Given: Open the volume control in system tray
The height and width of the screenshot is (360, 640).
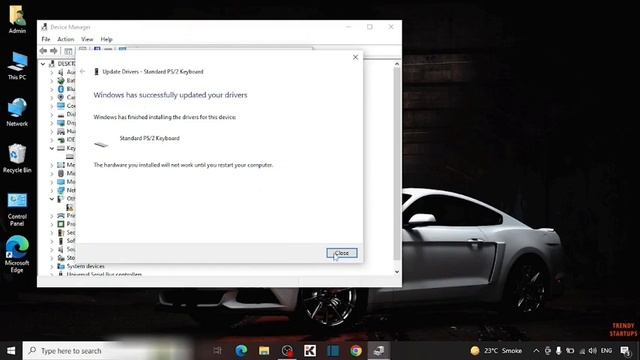Looking at the screenshot, I should coord(593,351).
